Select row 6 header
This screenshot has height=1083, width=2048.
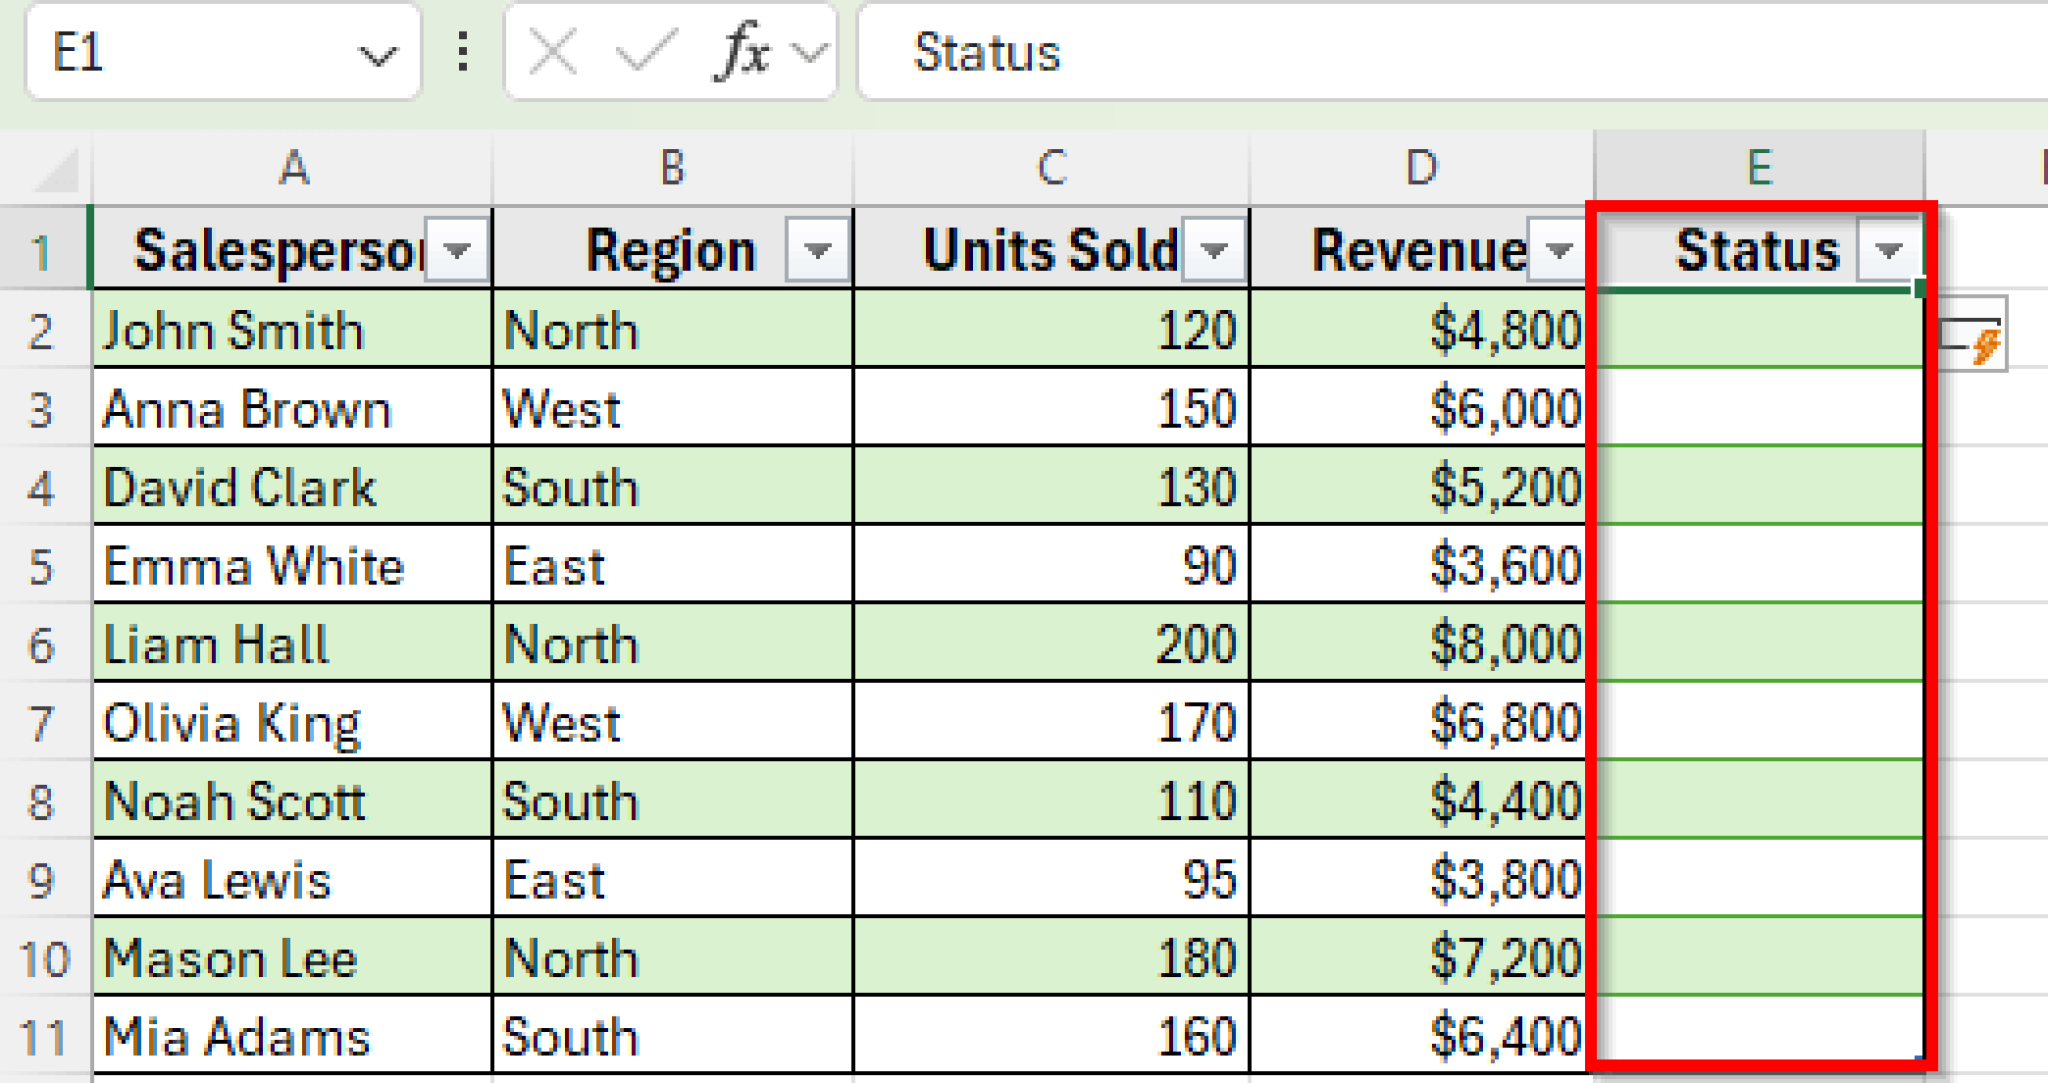pos(41,645)
